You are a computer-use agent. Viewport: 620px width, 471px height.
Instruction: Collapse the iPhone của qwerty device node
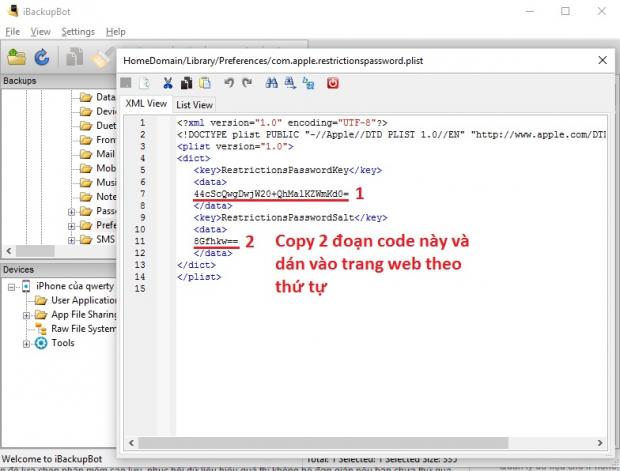coord(10,286)
